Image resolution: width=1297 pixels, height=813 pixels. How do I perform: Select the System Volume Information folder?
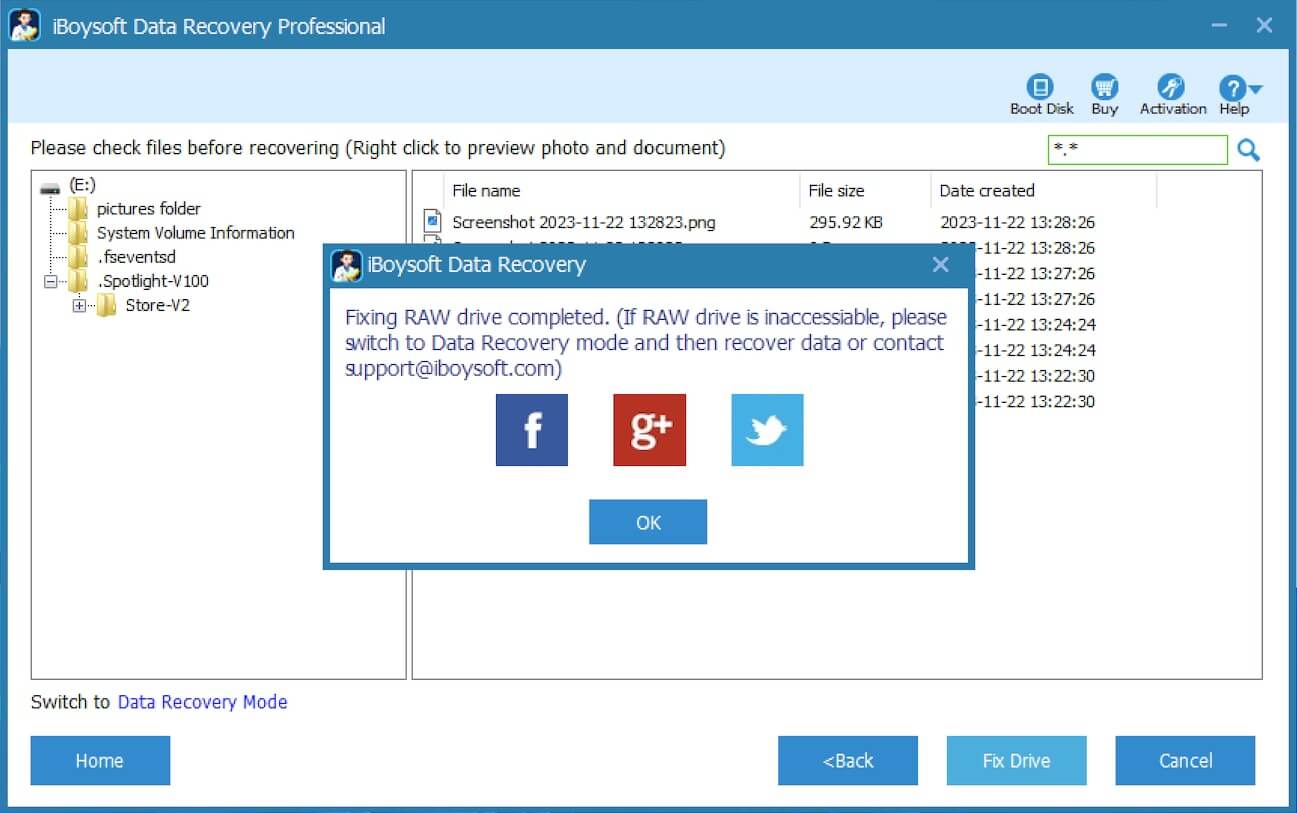click(195, 232)
